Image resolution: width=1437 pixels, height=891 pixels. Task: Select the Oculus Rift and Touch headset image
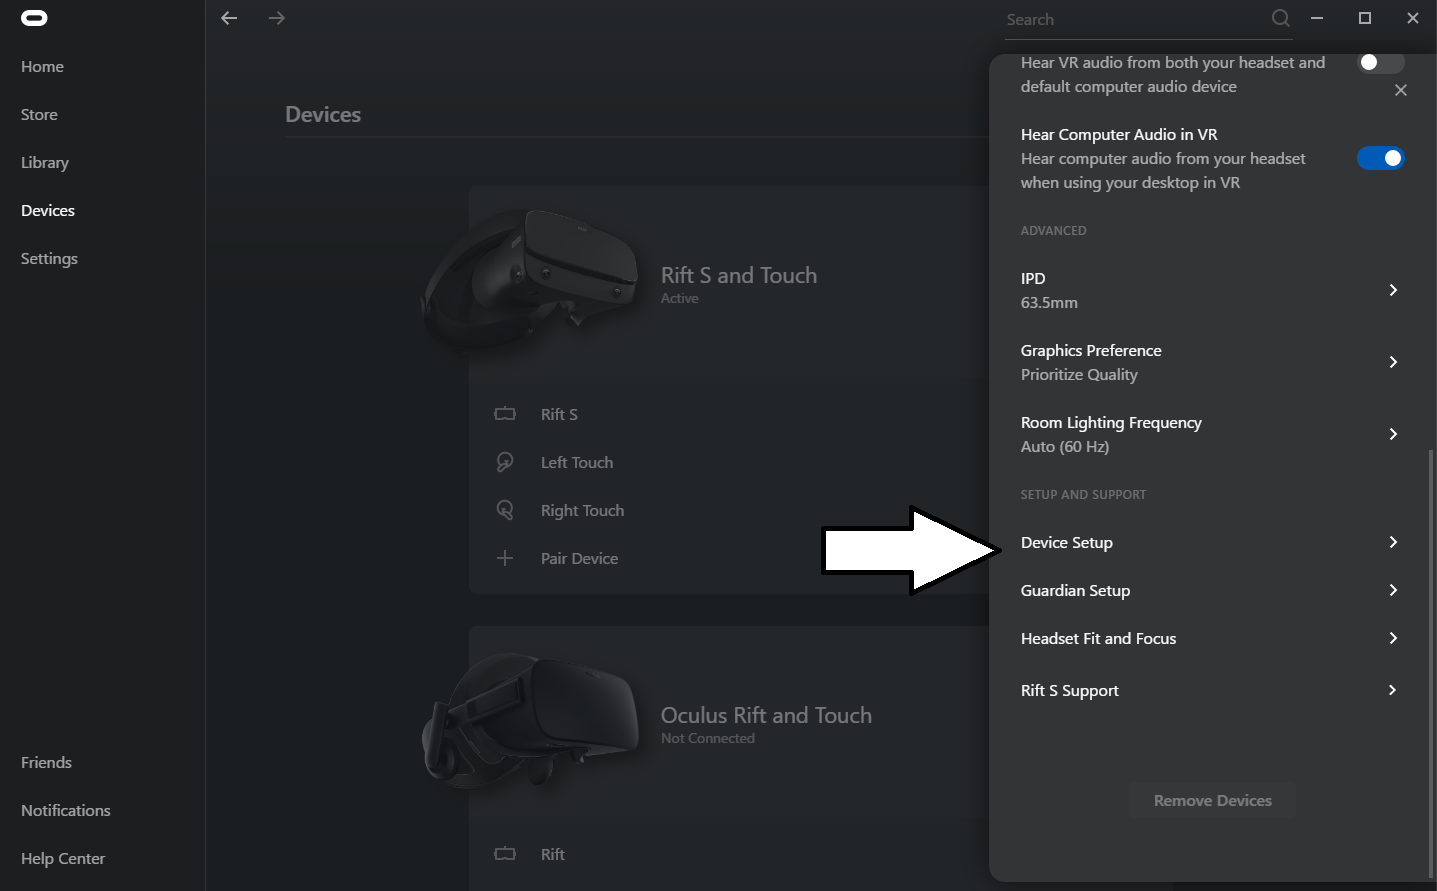click(x=529, y=720)
